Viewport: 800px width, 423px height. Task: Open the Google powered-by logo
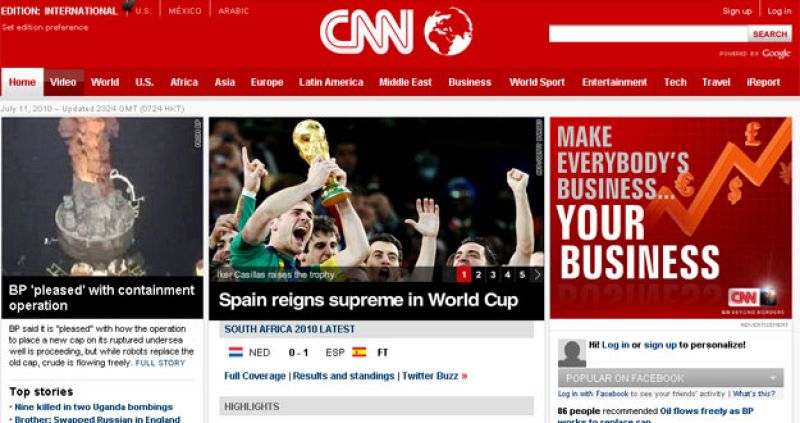(x=776, y=53)
